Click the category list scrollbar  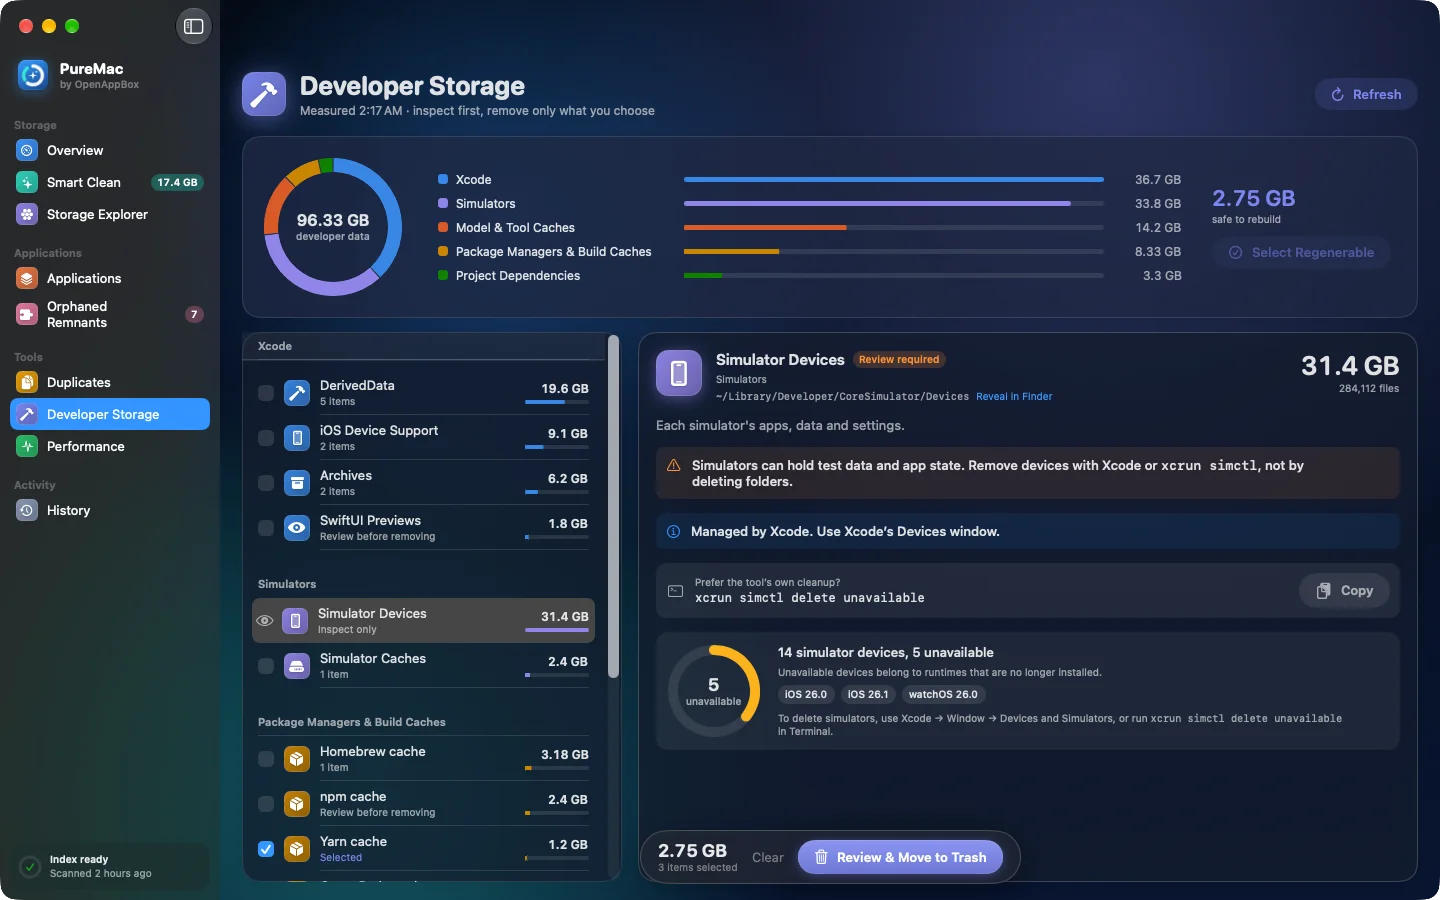[613, 507]
